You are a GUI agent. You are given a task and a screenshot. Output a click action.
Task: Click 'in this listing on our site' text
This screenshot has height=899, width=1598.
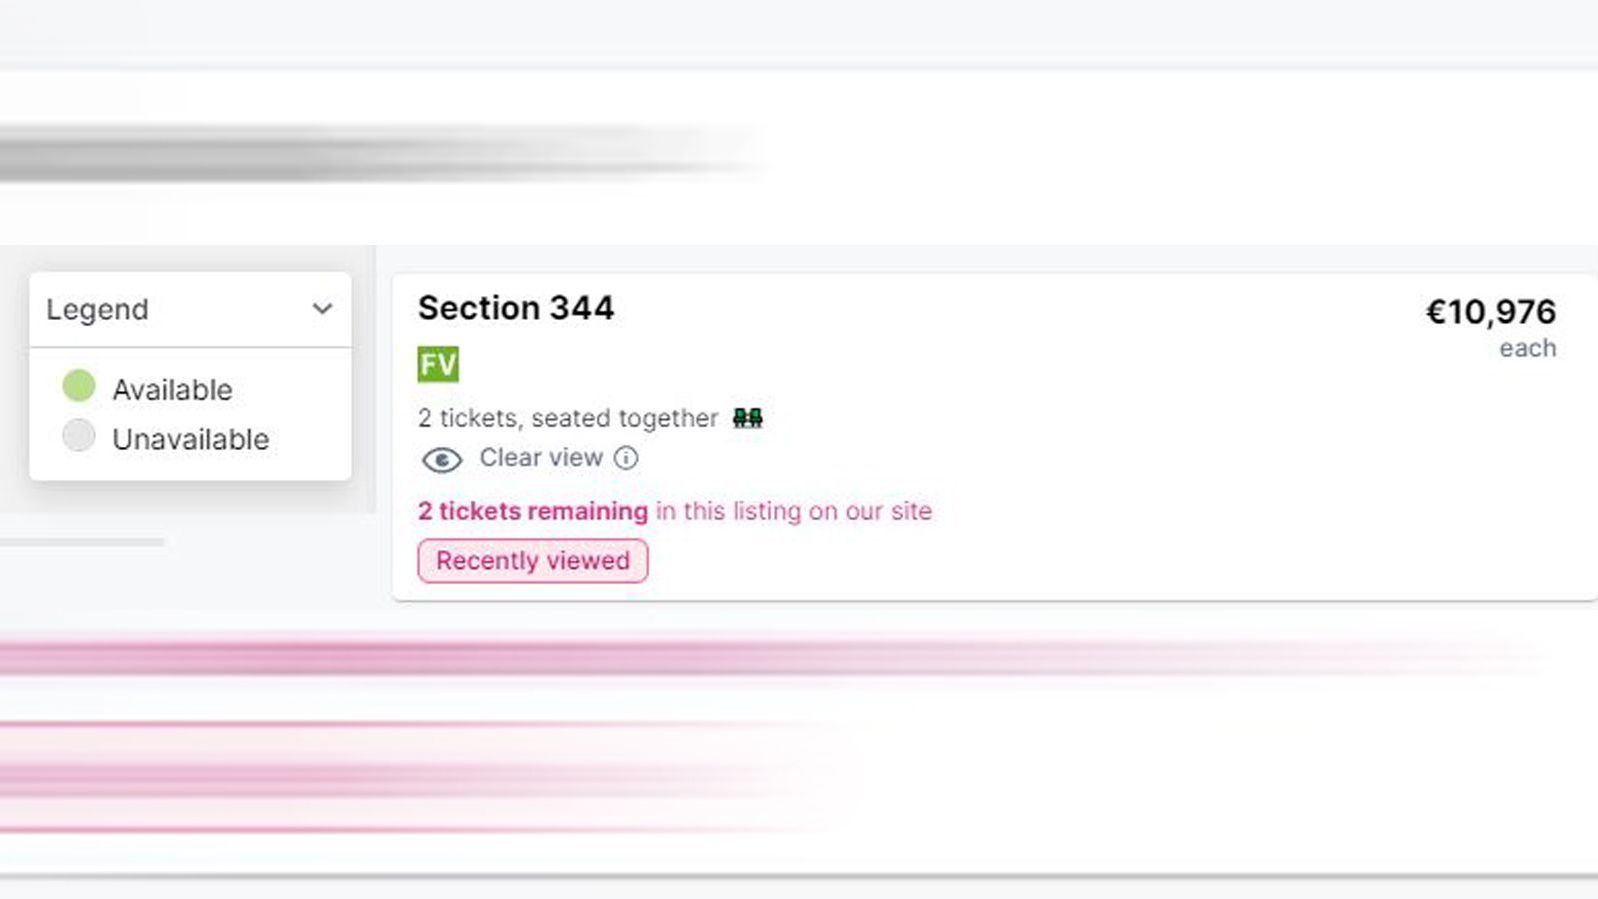point(794,511)
